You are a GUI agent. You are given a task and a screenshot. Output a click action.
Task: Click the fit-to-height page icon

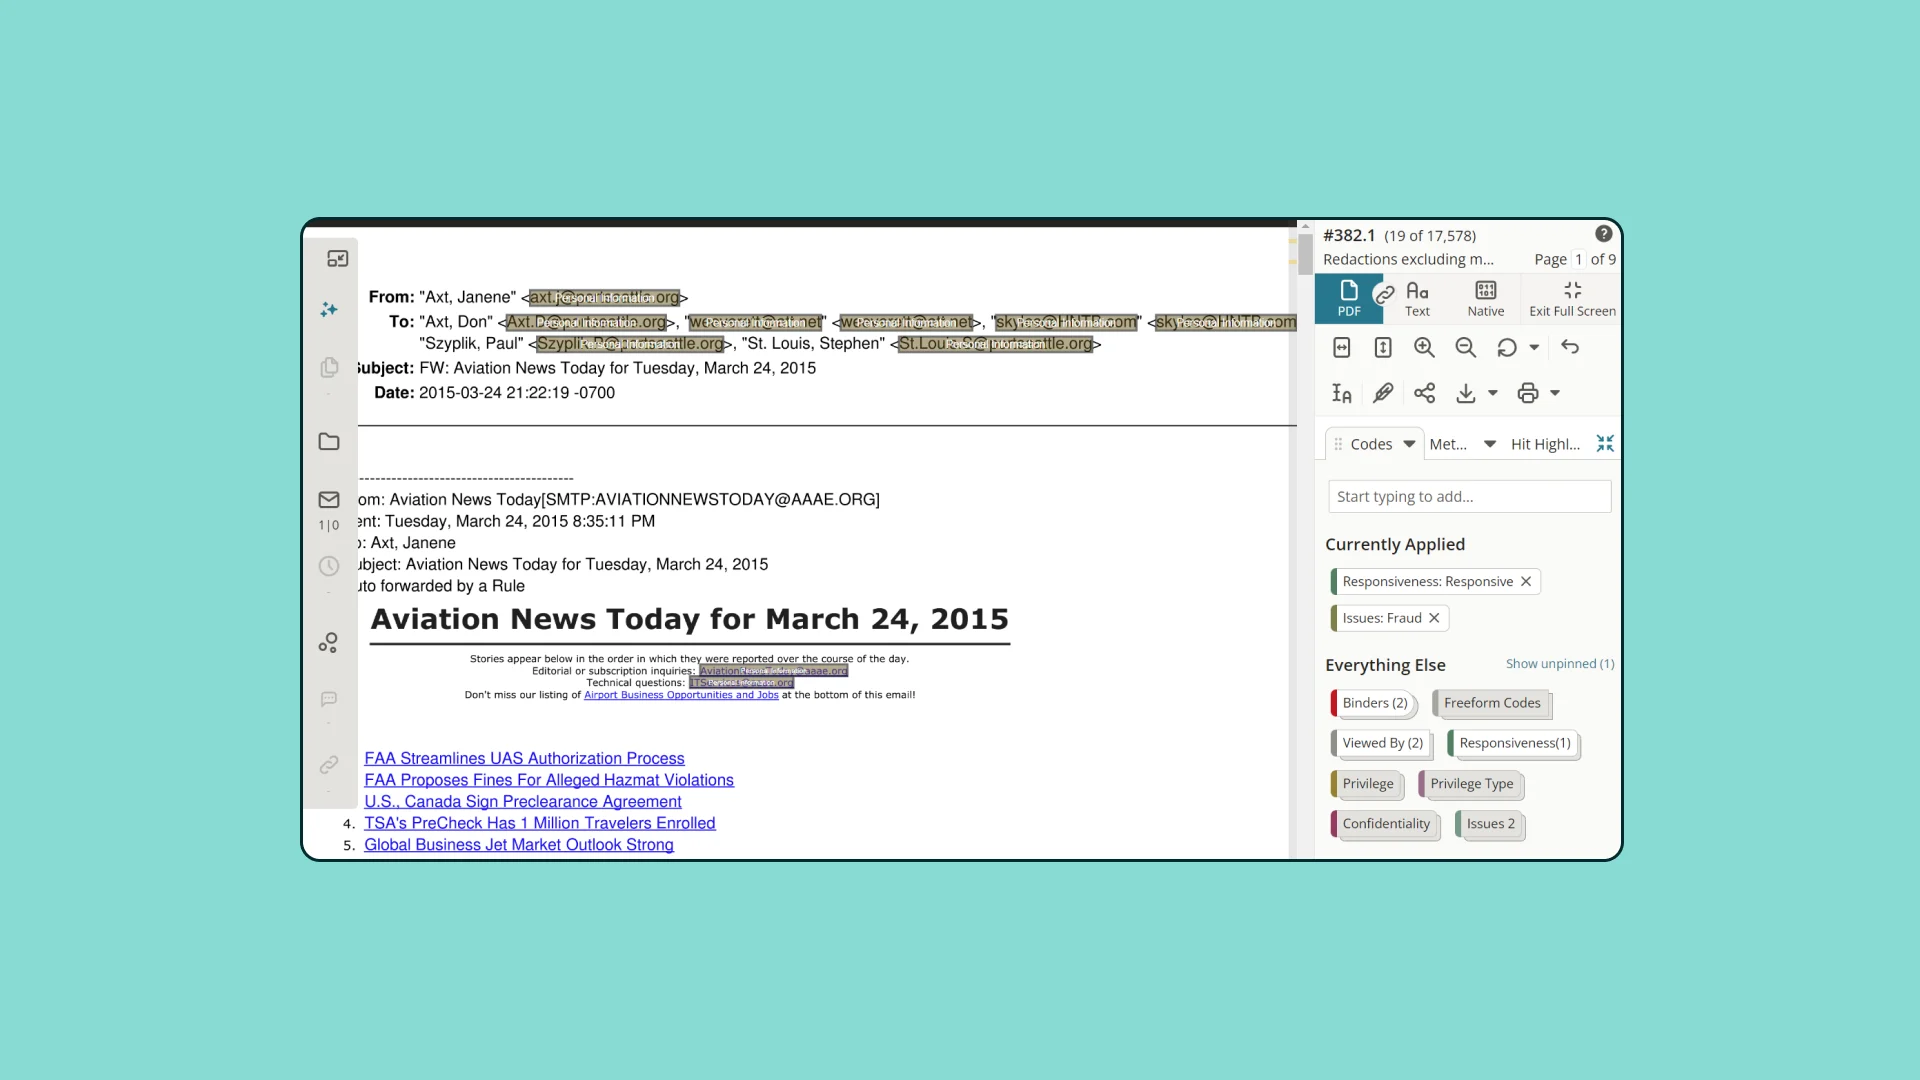[1383, 347]
